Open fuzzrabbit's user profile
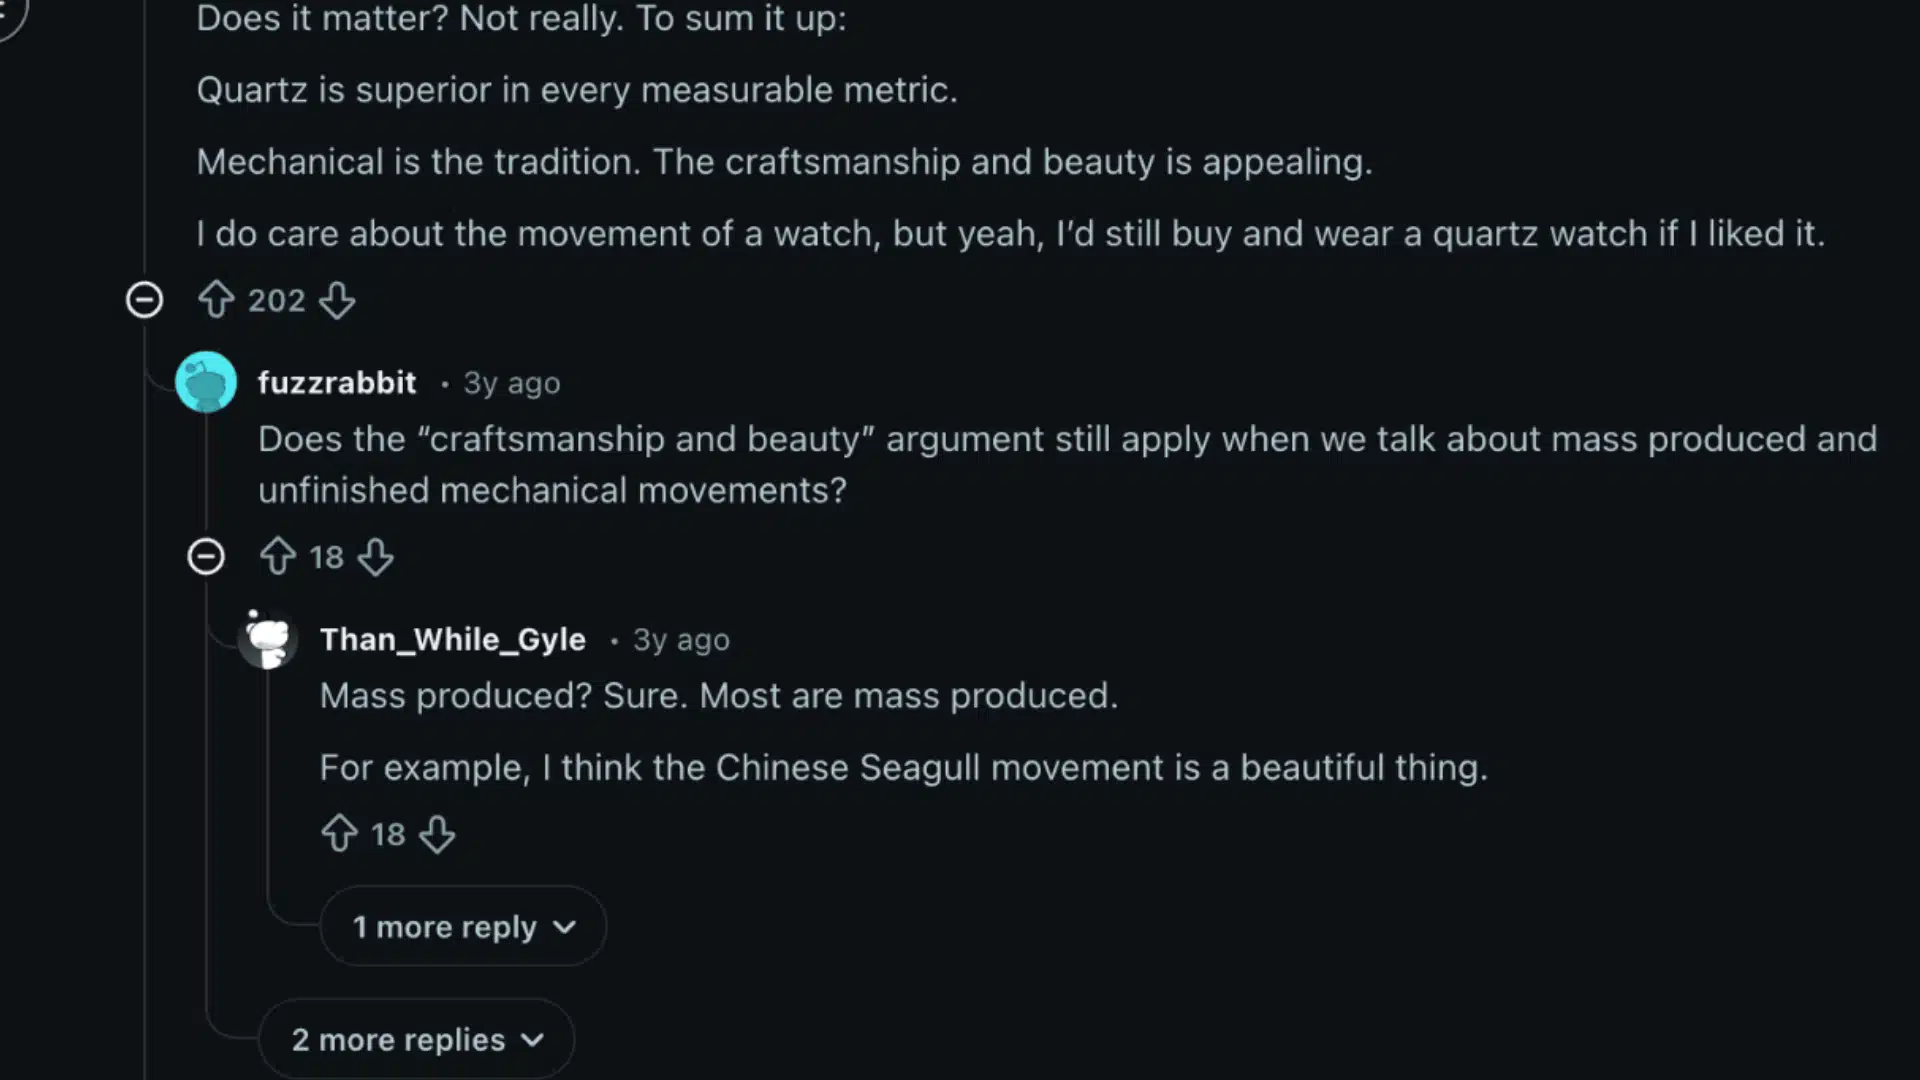Screen dimensions: 1920x1080 pos(336,382)
